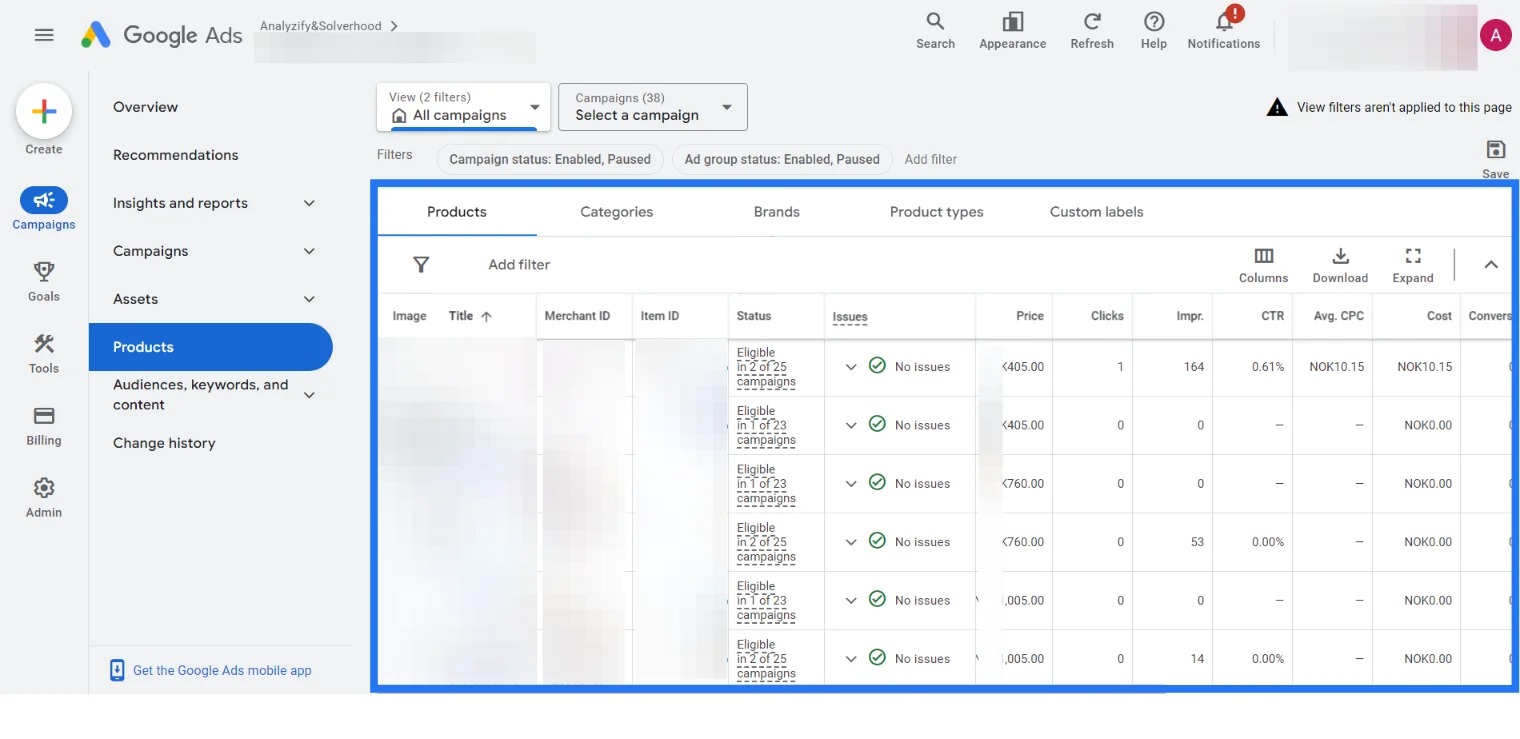The image size is (1520, 739).
Task: Sort by the Clicks column header
Action: (x=1107, y=316)
